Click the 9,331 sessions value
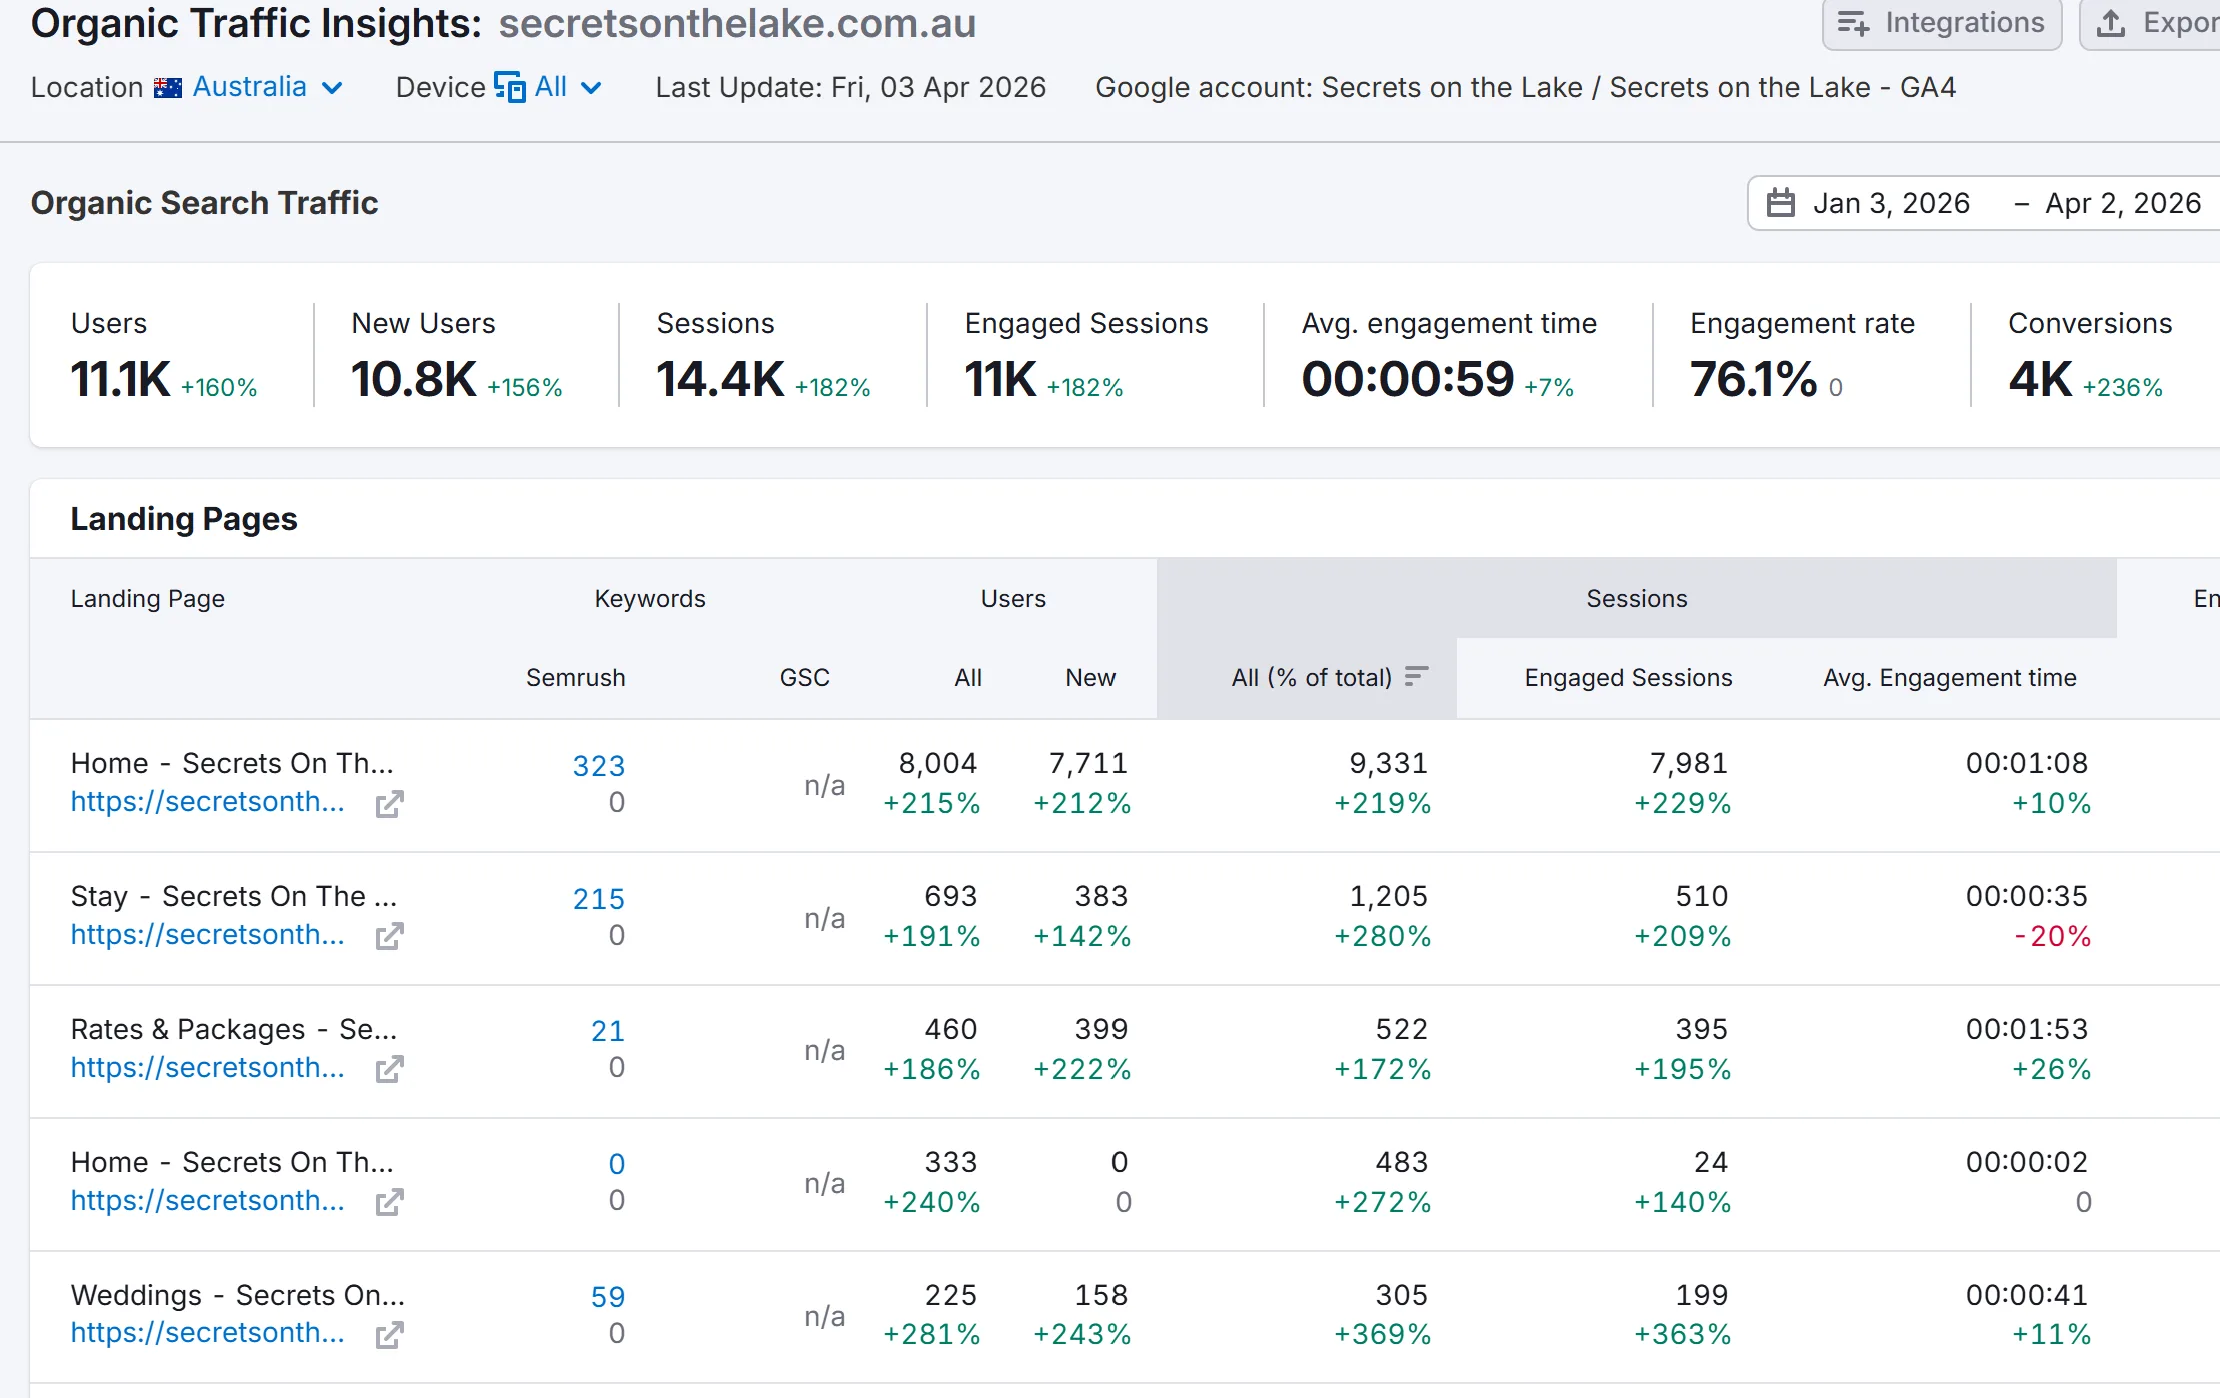This screenshot has width=2220, height=1398. [x=1388, y=764]
